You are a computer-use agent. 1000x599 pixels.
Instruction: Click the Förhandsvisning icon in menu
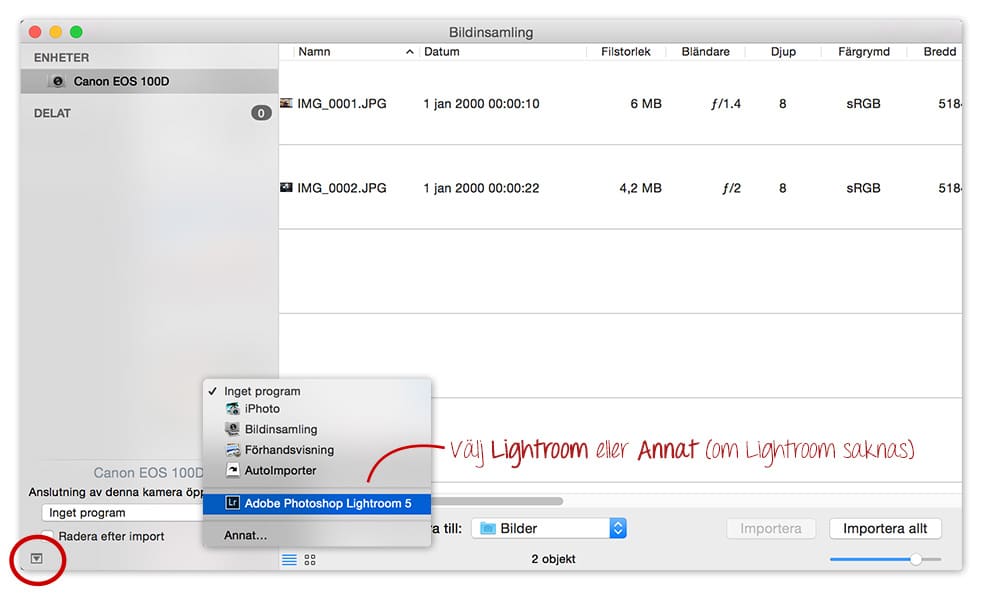233,450
